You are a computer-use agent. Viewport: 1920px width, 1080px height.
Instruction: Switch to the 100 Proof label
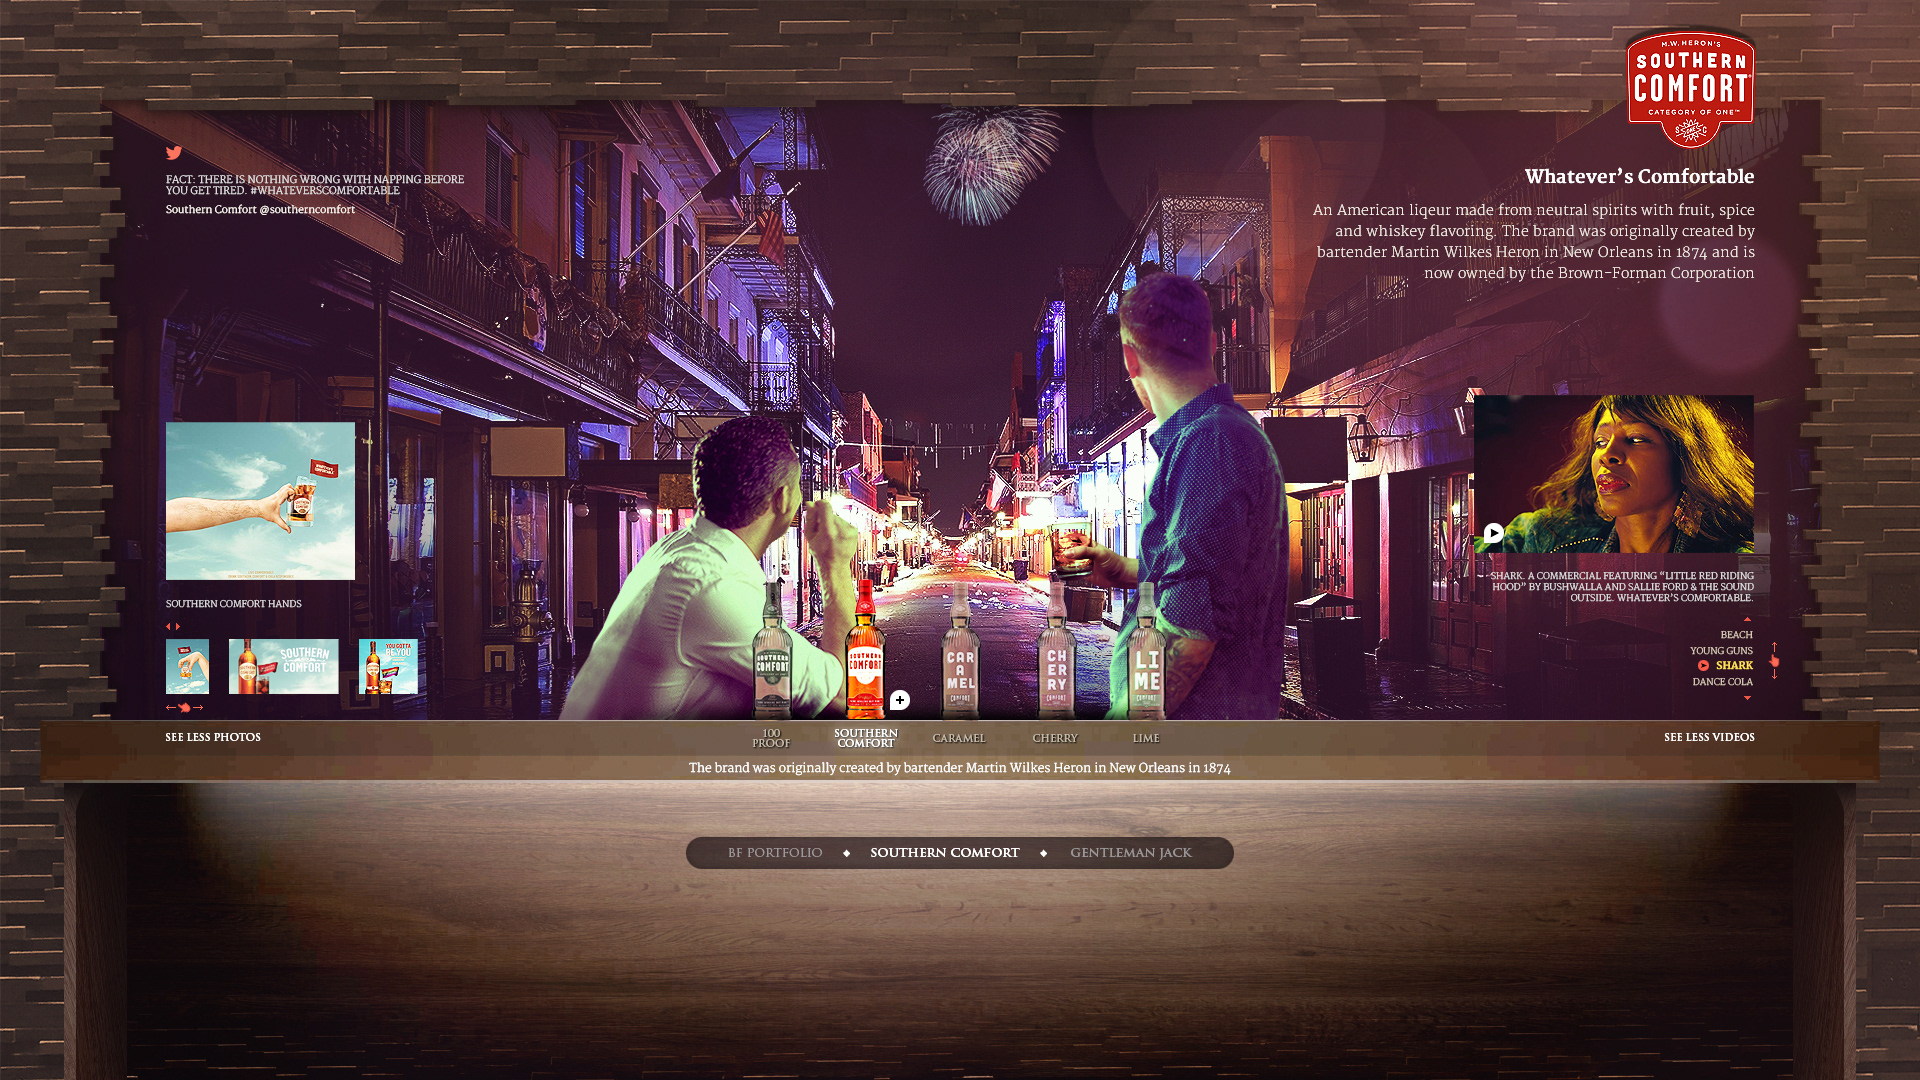click(771, 739)
